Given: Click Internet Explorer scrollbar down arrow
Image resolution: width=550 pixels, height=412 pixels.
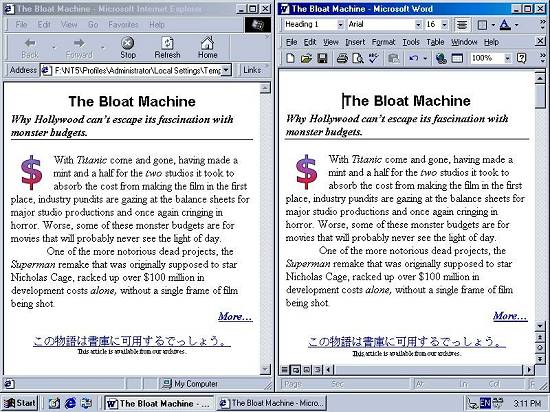Looking at the screenshot, I should 265,369.
